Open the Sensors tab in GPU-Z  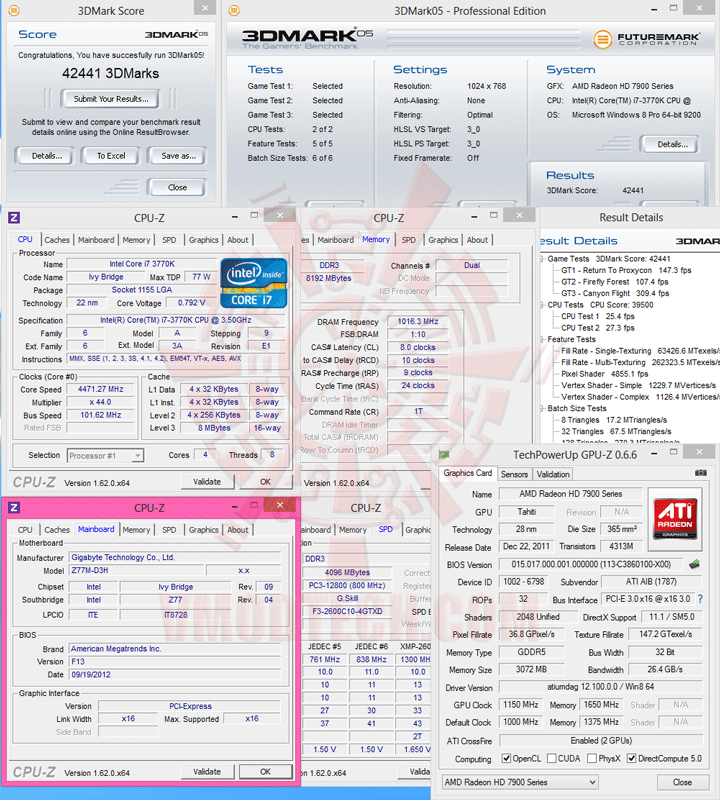point(514,474)
